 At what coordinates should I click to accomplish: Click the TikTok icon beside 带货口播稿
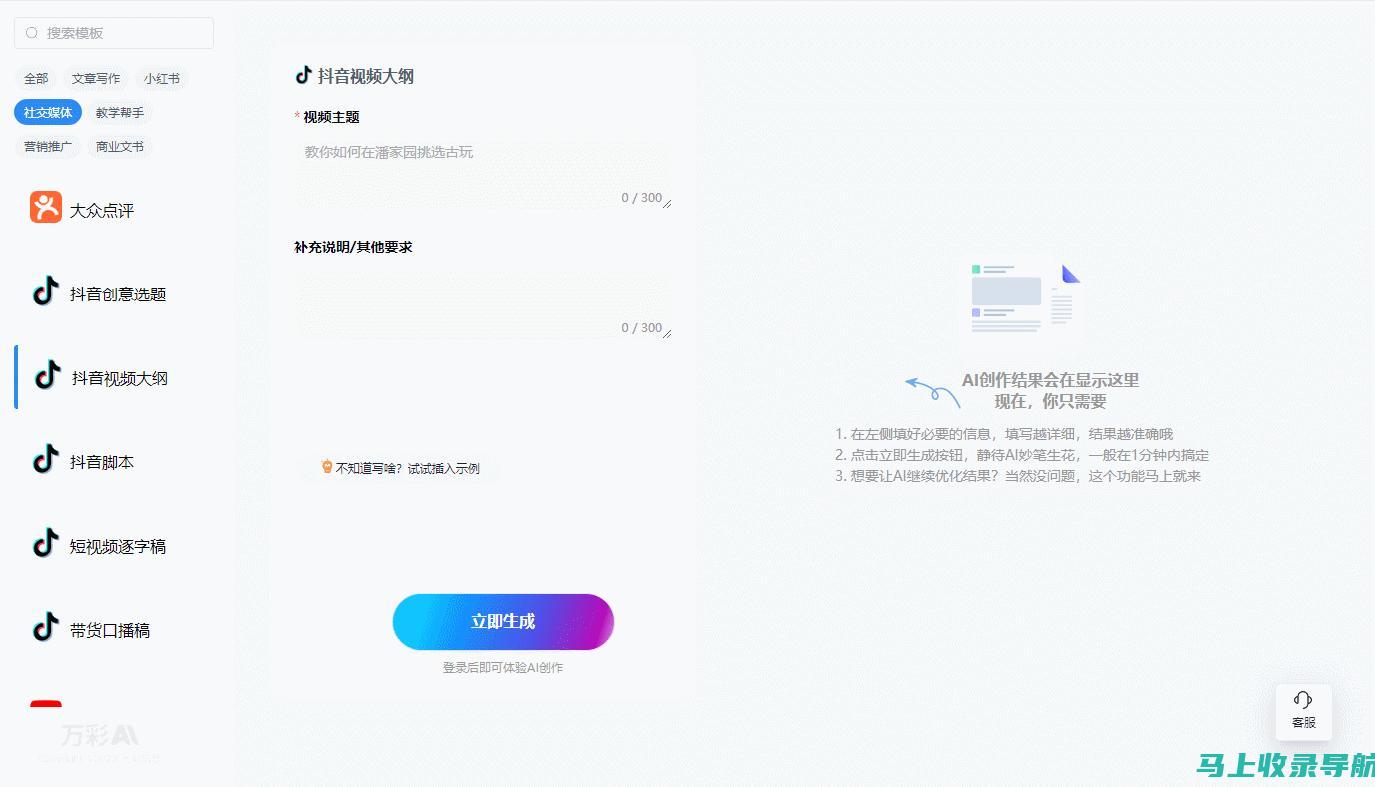(46, 627)
